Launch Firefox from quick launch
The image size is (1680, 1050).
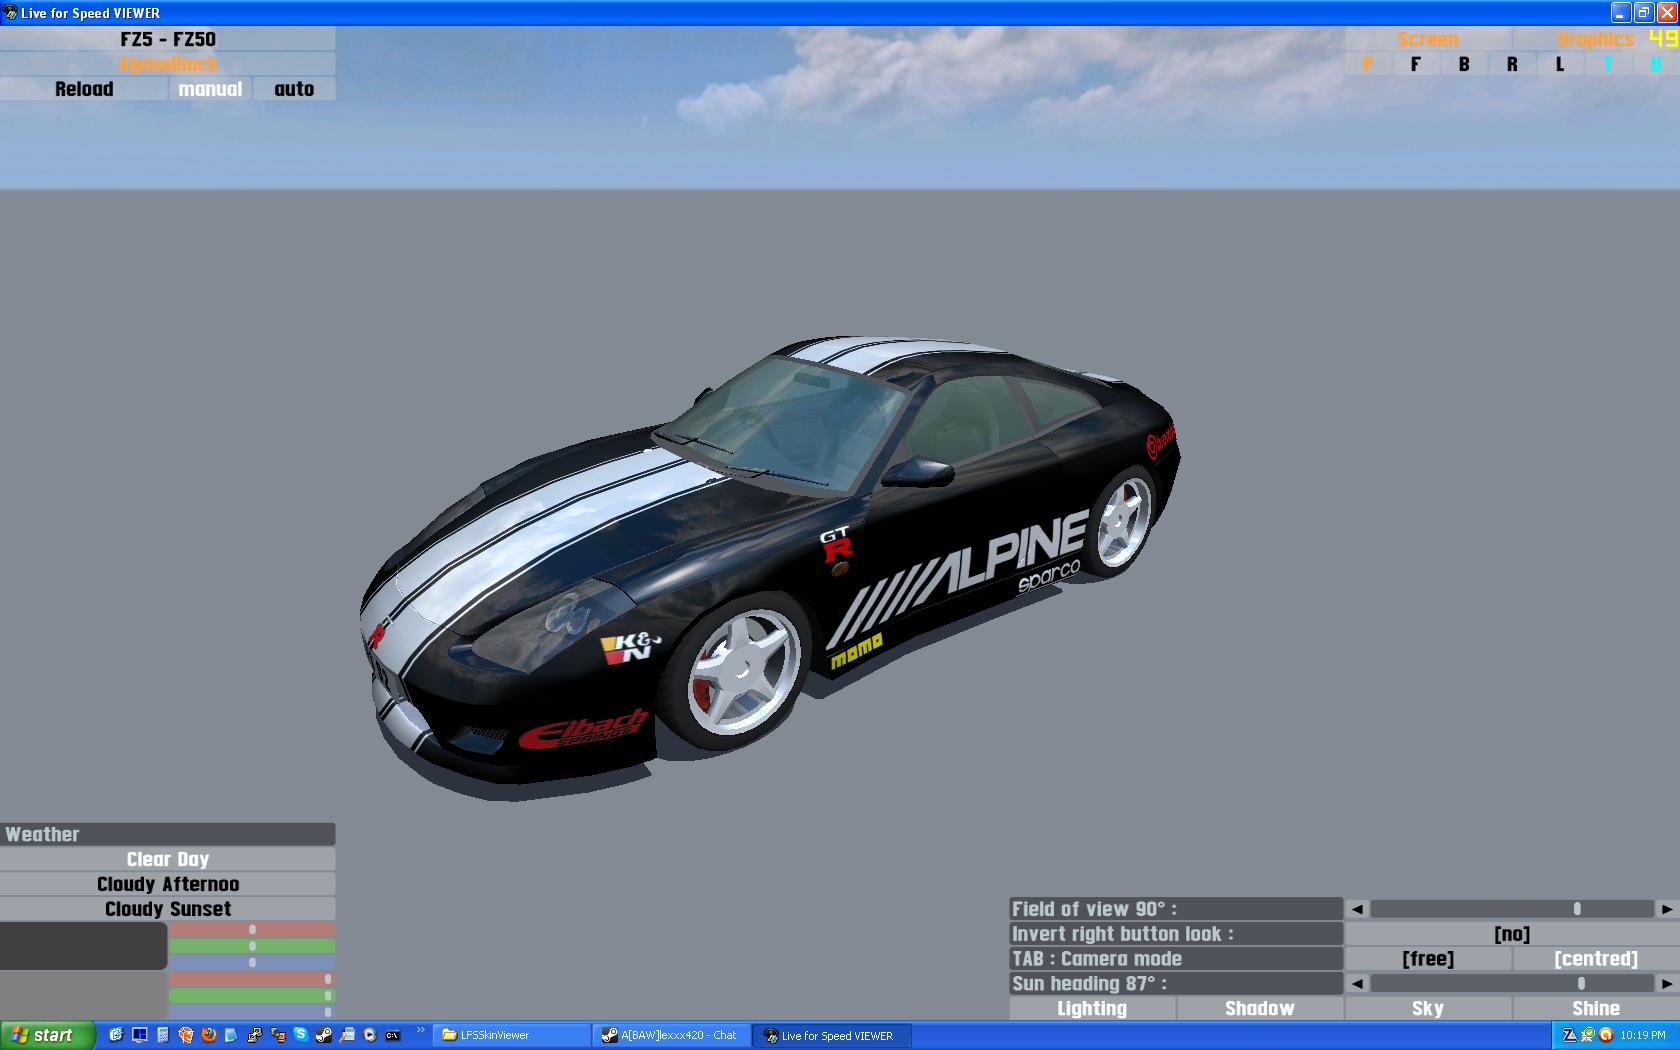tap(209, 1035)
